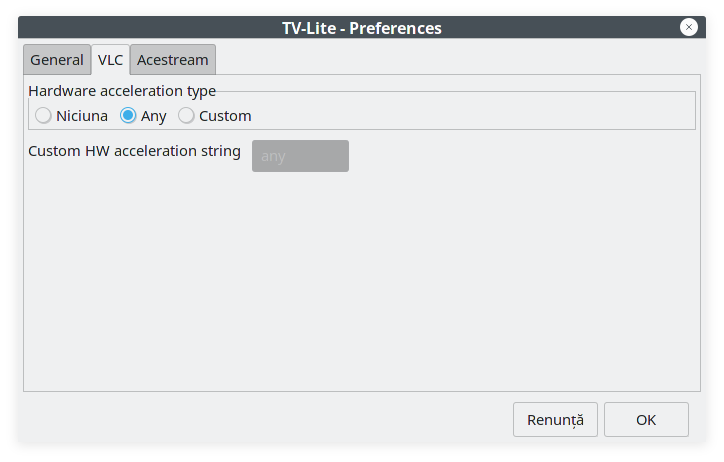Click the Any option label text

pyautogui.click(x=153, y=116)
